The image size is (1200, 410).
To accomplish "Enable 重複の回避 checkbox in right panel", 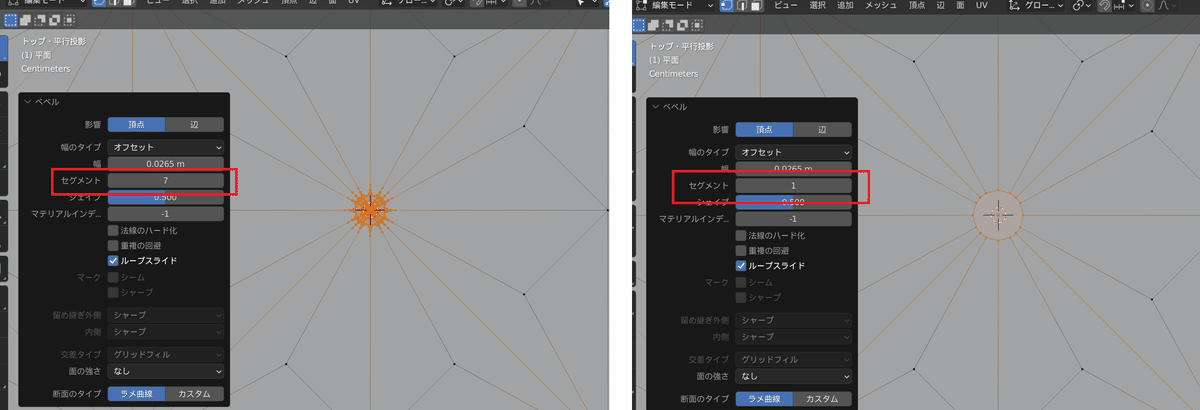I will (740, 250).
